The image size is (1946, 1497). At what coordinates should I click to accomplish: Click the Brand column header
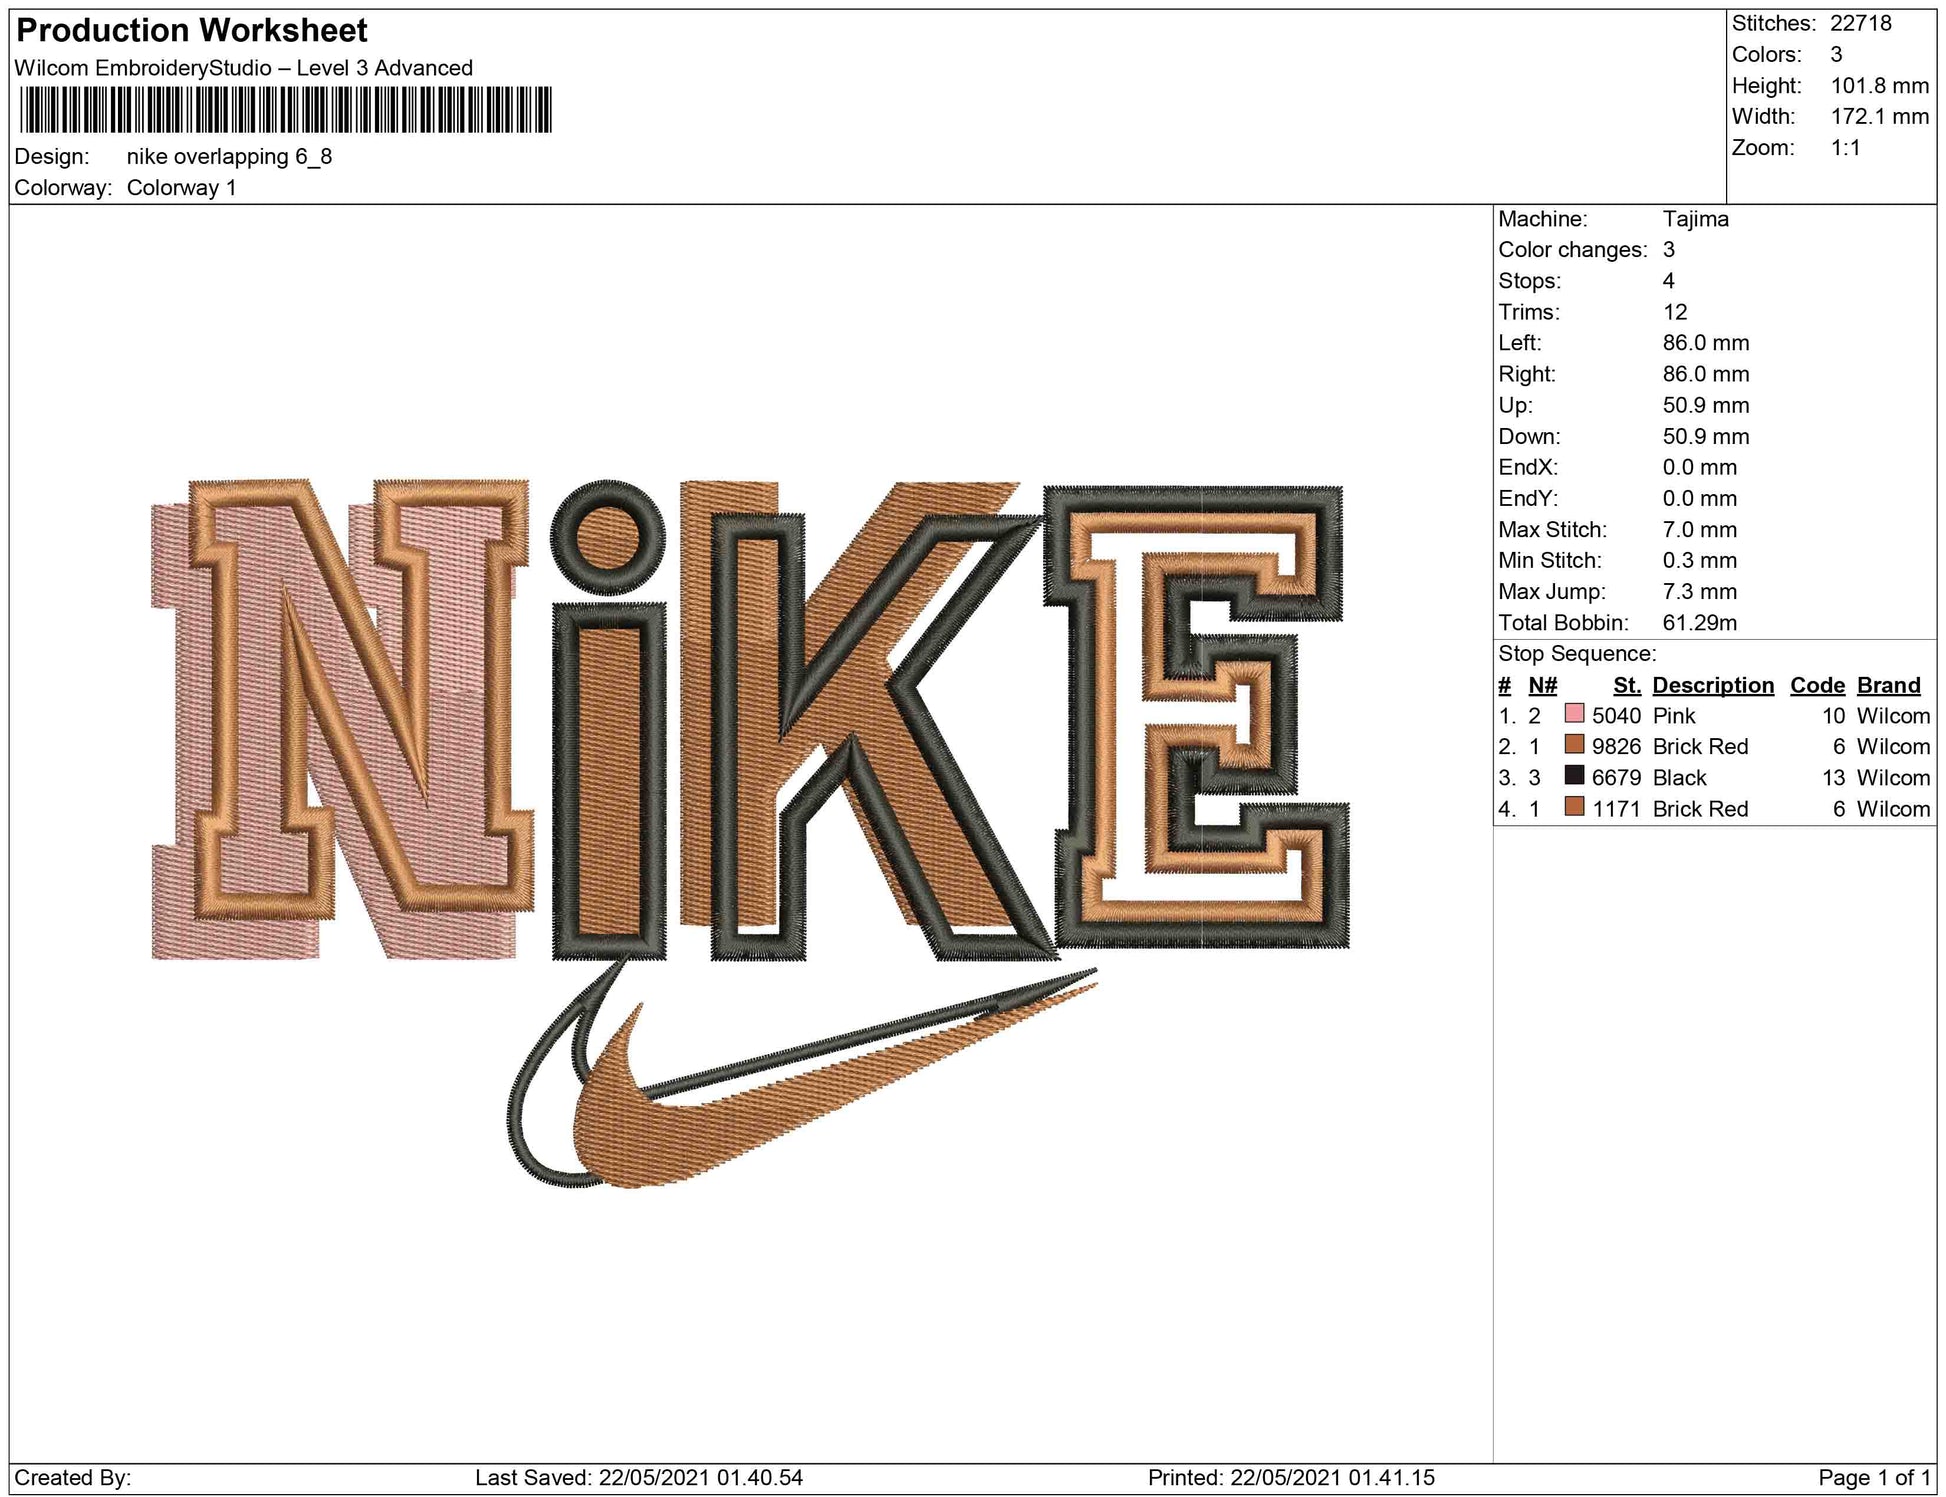click(1888, 685)
